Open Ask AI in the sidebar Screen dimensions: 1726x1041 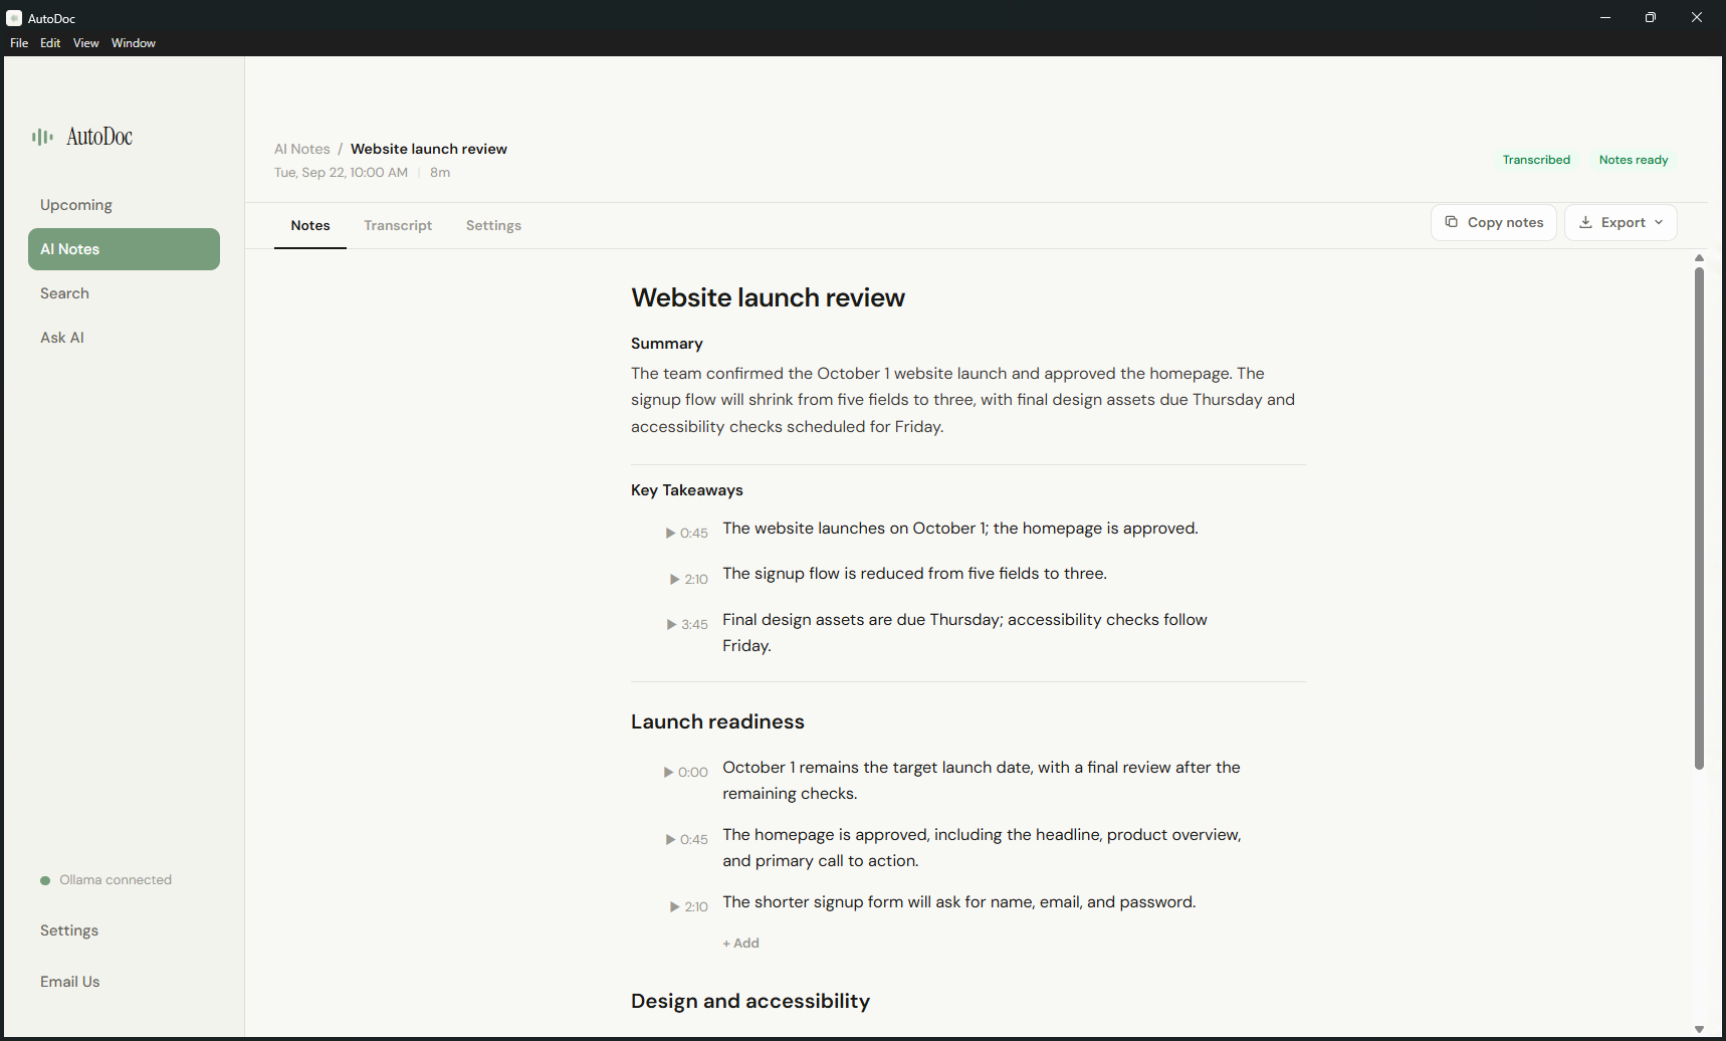tap(62, 337)
